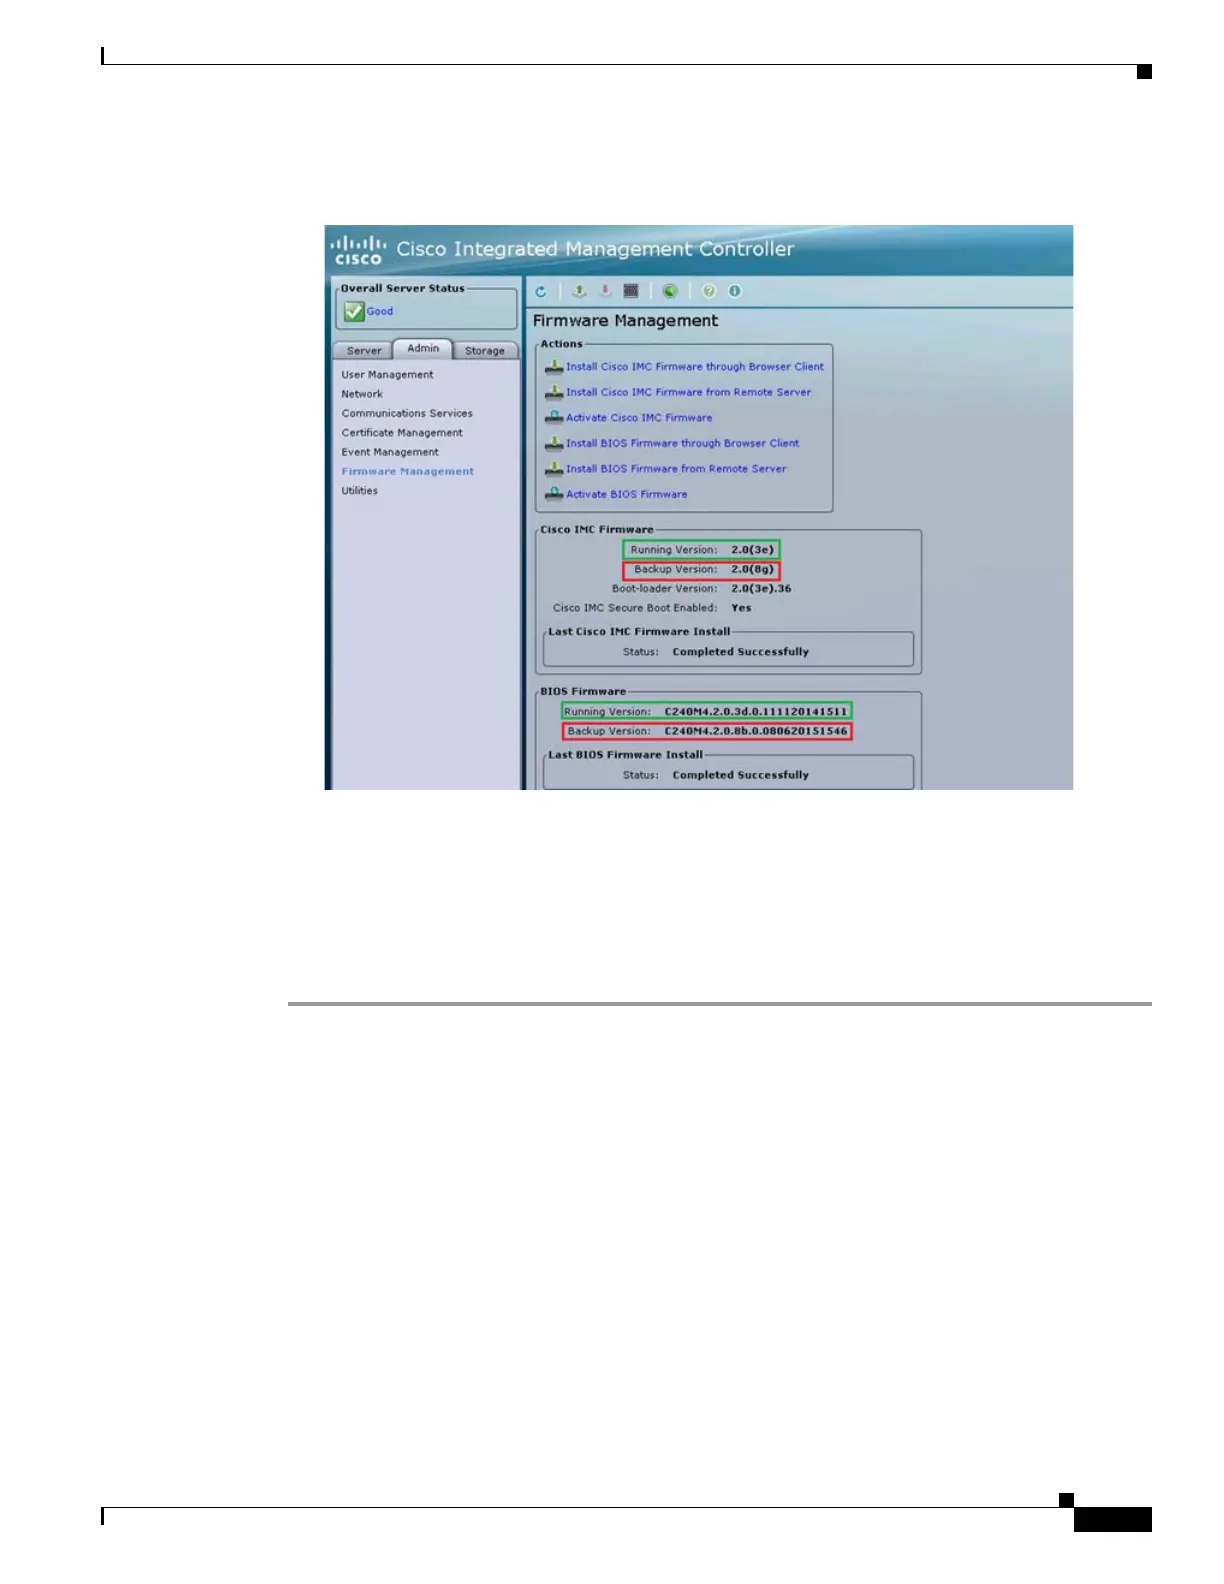This screenshot has height=1584, width=1224.
Task: Click icon next to Activate Cisco IMC Firmware
Action: click(x=554, y=418)
